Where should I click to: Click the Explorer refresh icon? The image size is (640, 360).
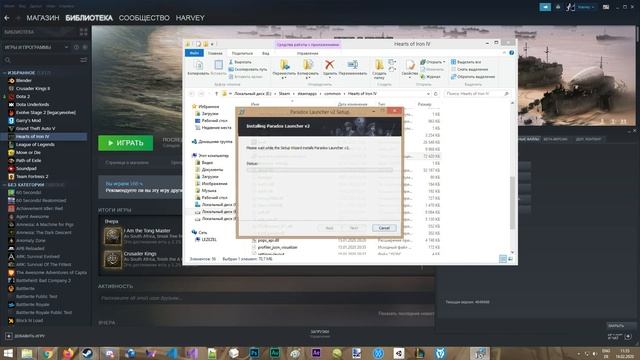tap(436, 94)
